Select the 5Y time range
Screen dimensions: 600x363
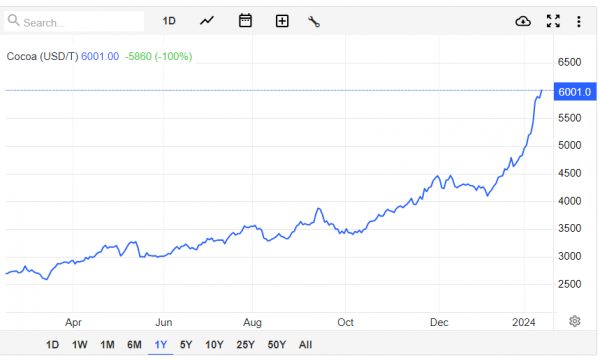(x=186, y=345)
